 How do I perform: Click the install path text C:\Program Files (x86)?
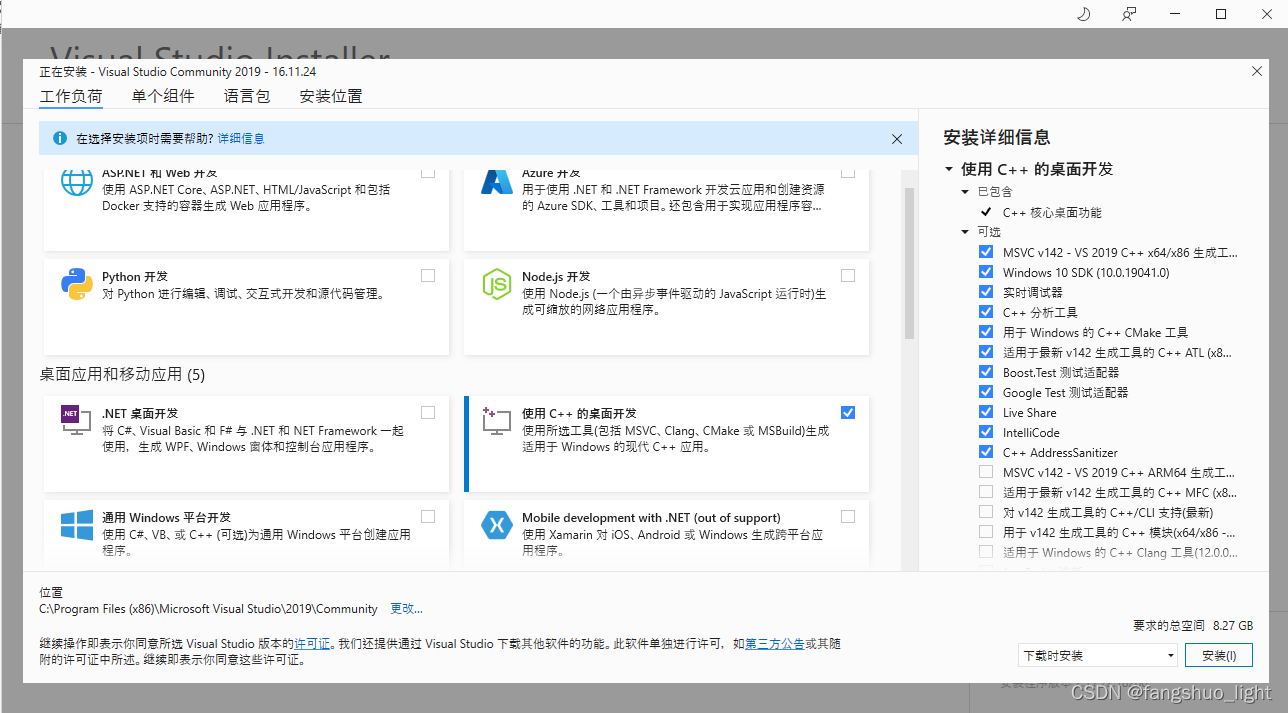click(208, 608)
